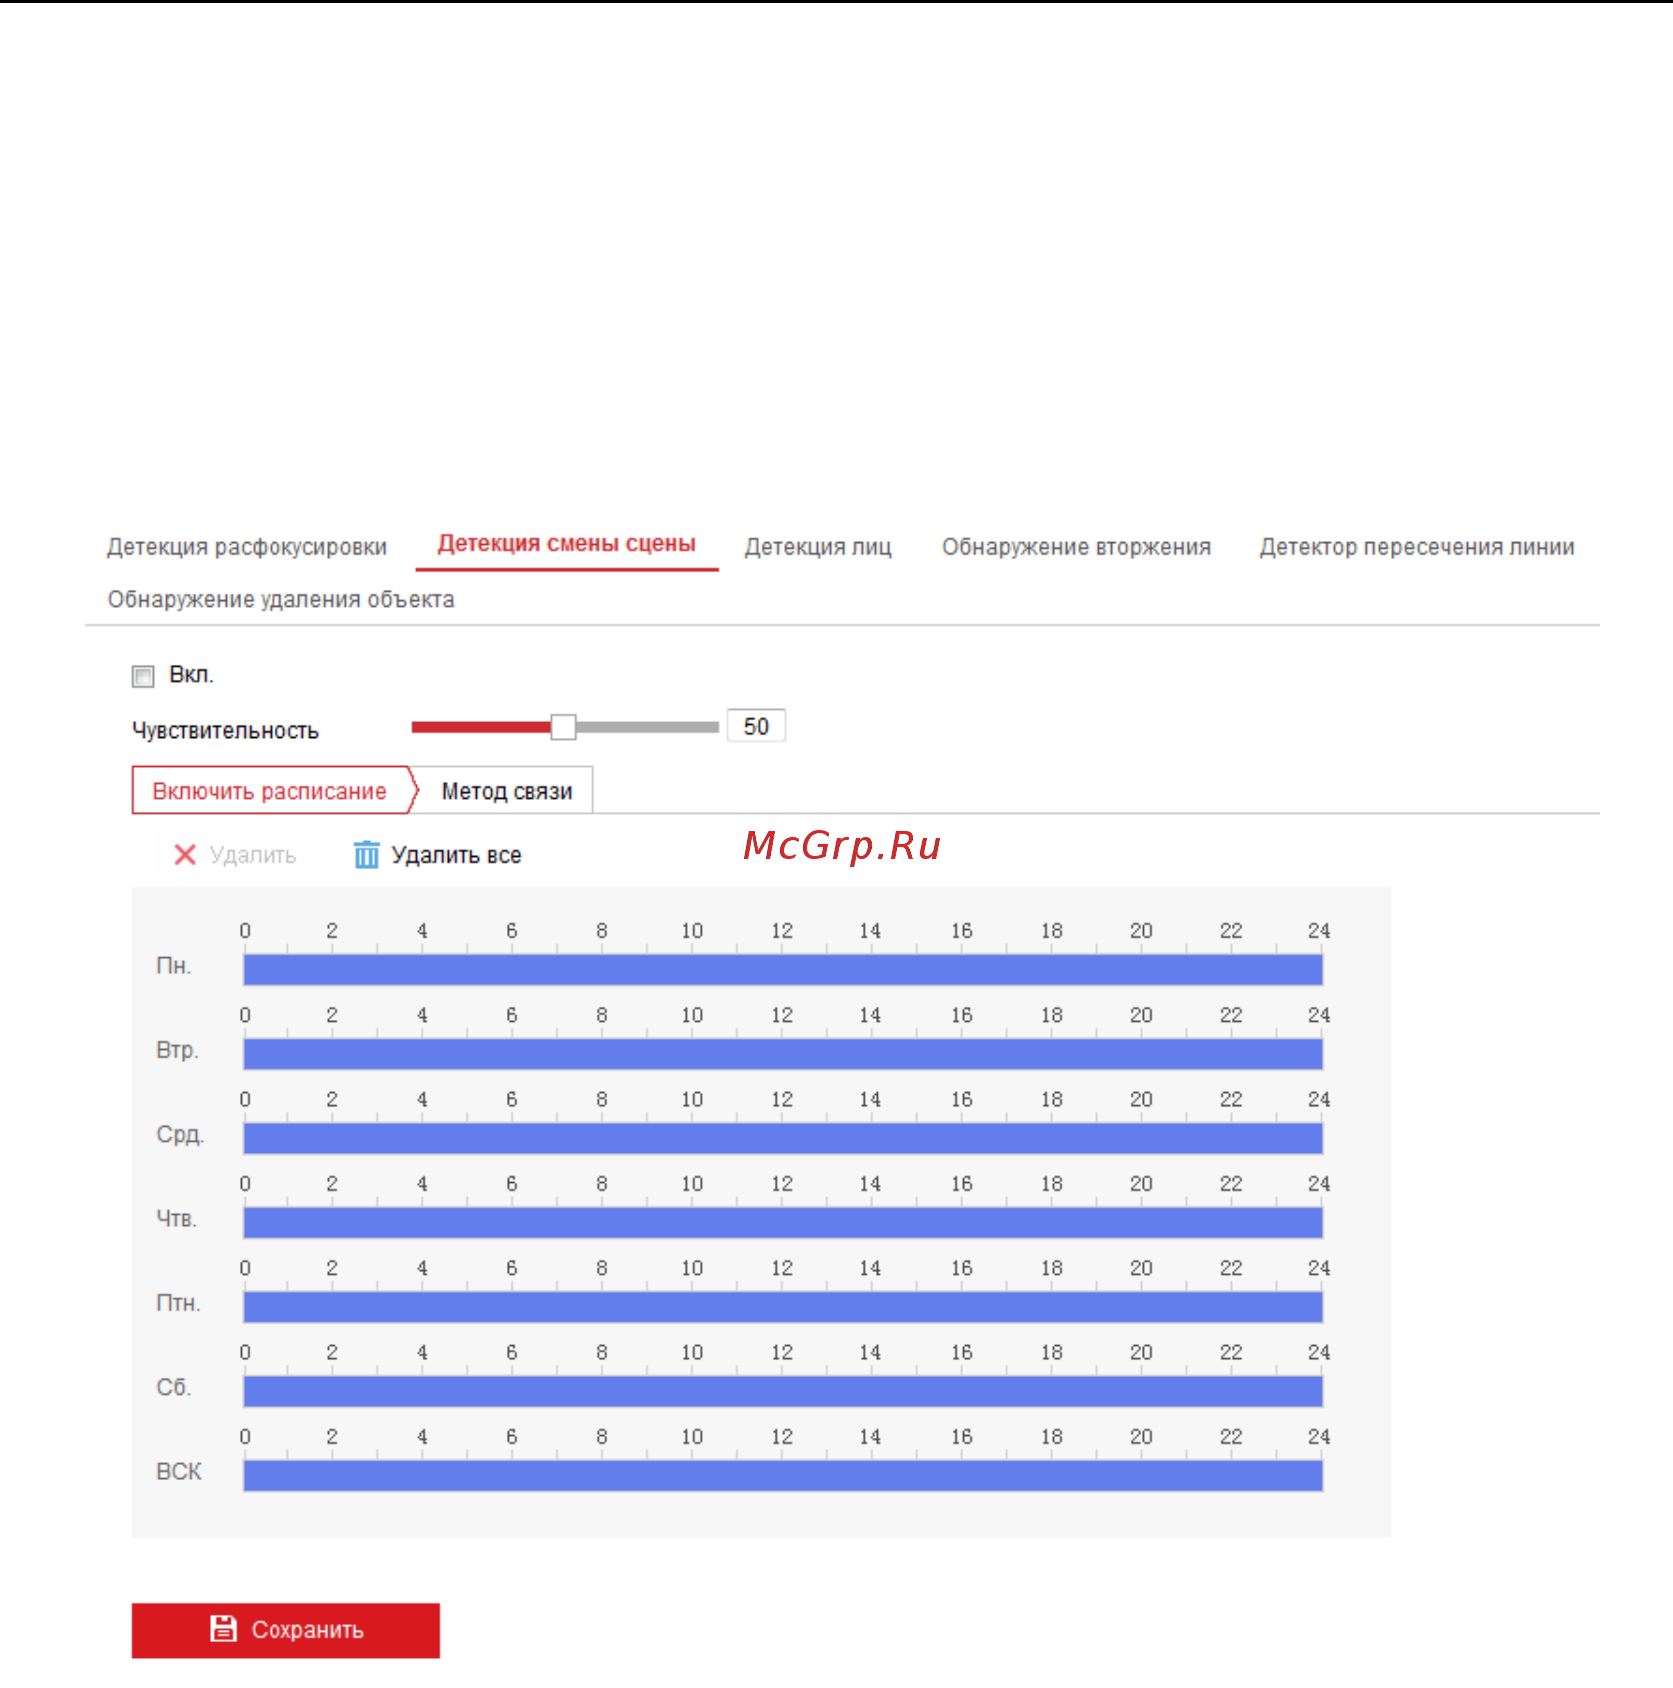Image resolution: width=1673 pixels, height=1688 pixels.
Task: Switch to the Метод связи sub-tab
Action: 507,791
